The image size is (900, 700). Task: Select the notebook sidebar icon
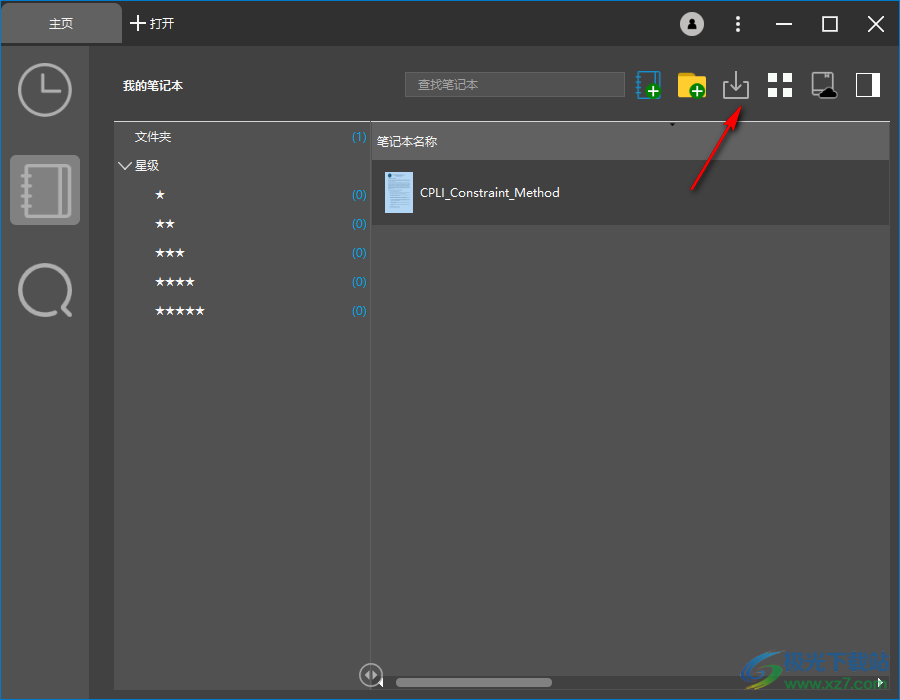[x=45, y=190]
